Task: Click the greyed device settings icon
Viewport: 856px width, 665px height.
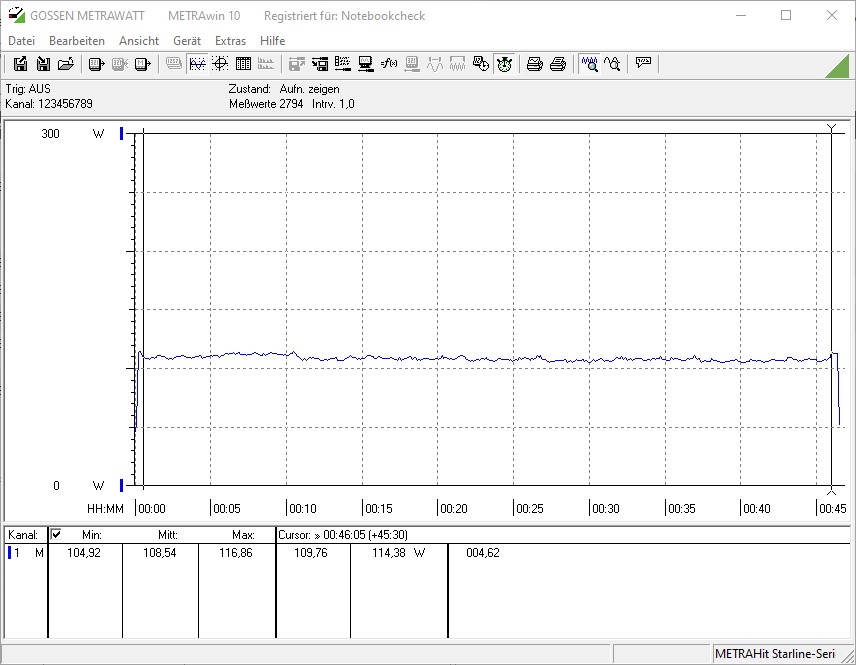Action: pyautogui.click(x=412, y=64)
